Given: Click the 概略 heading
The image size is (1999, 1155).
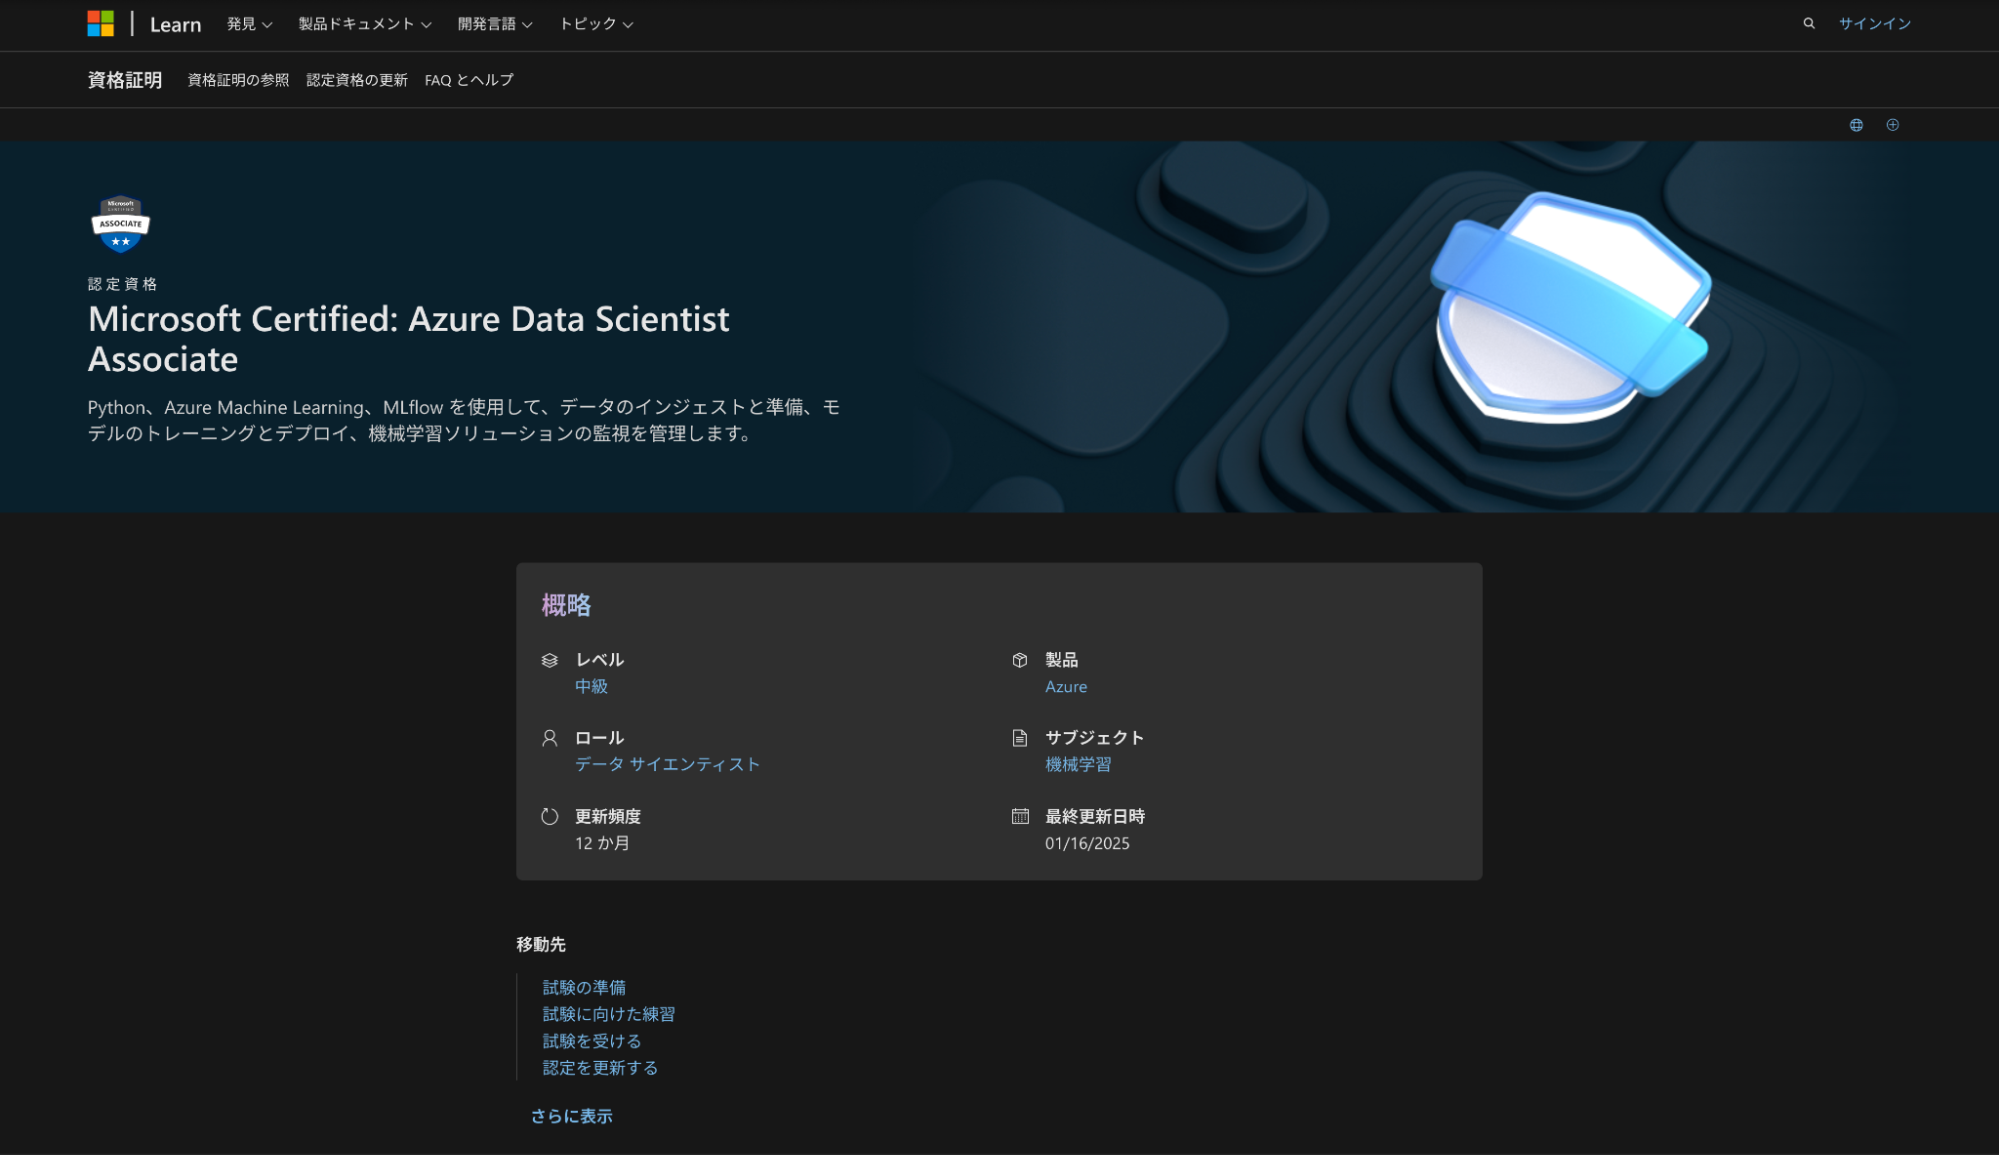Looking at the screenshot, I should coord(566,604).
